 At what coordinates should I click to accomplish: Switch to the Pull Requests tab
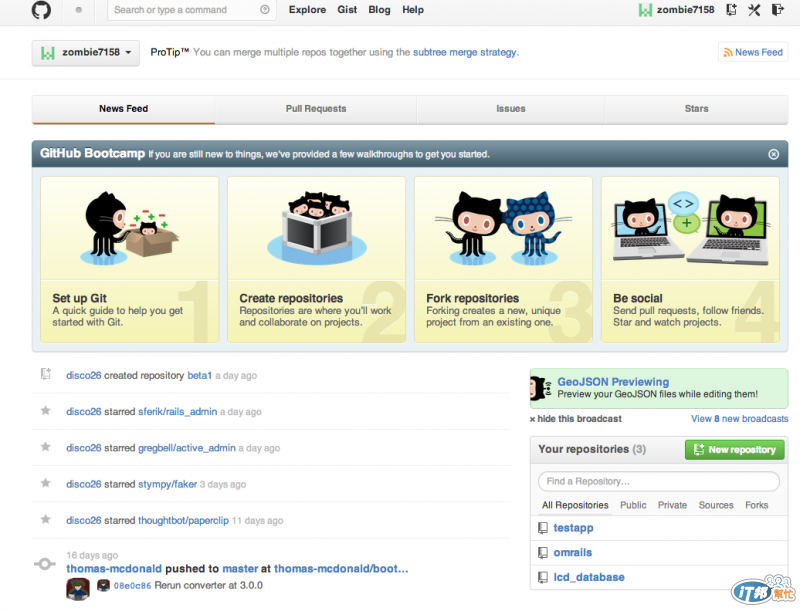(316, 109)
